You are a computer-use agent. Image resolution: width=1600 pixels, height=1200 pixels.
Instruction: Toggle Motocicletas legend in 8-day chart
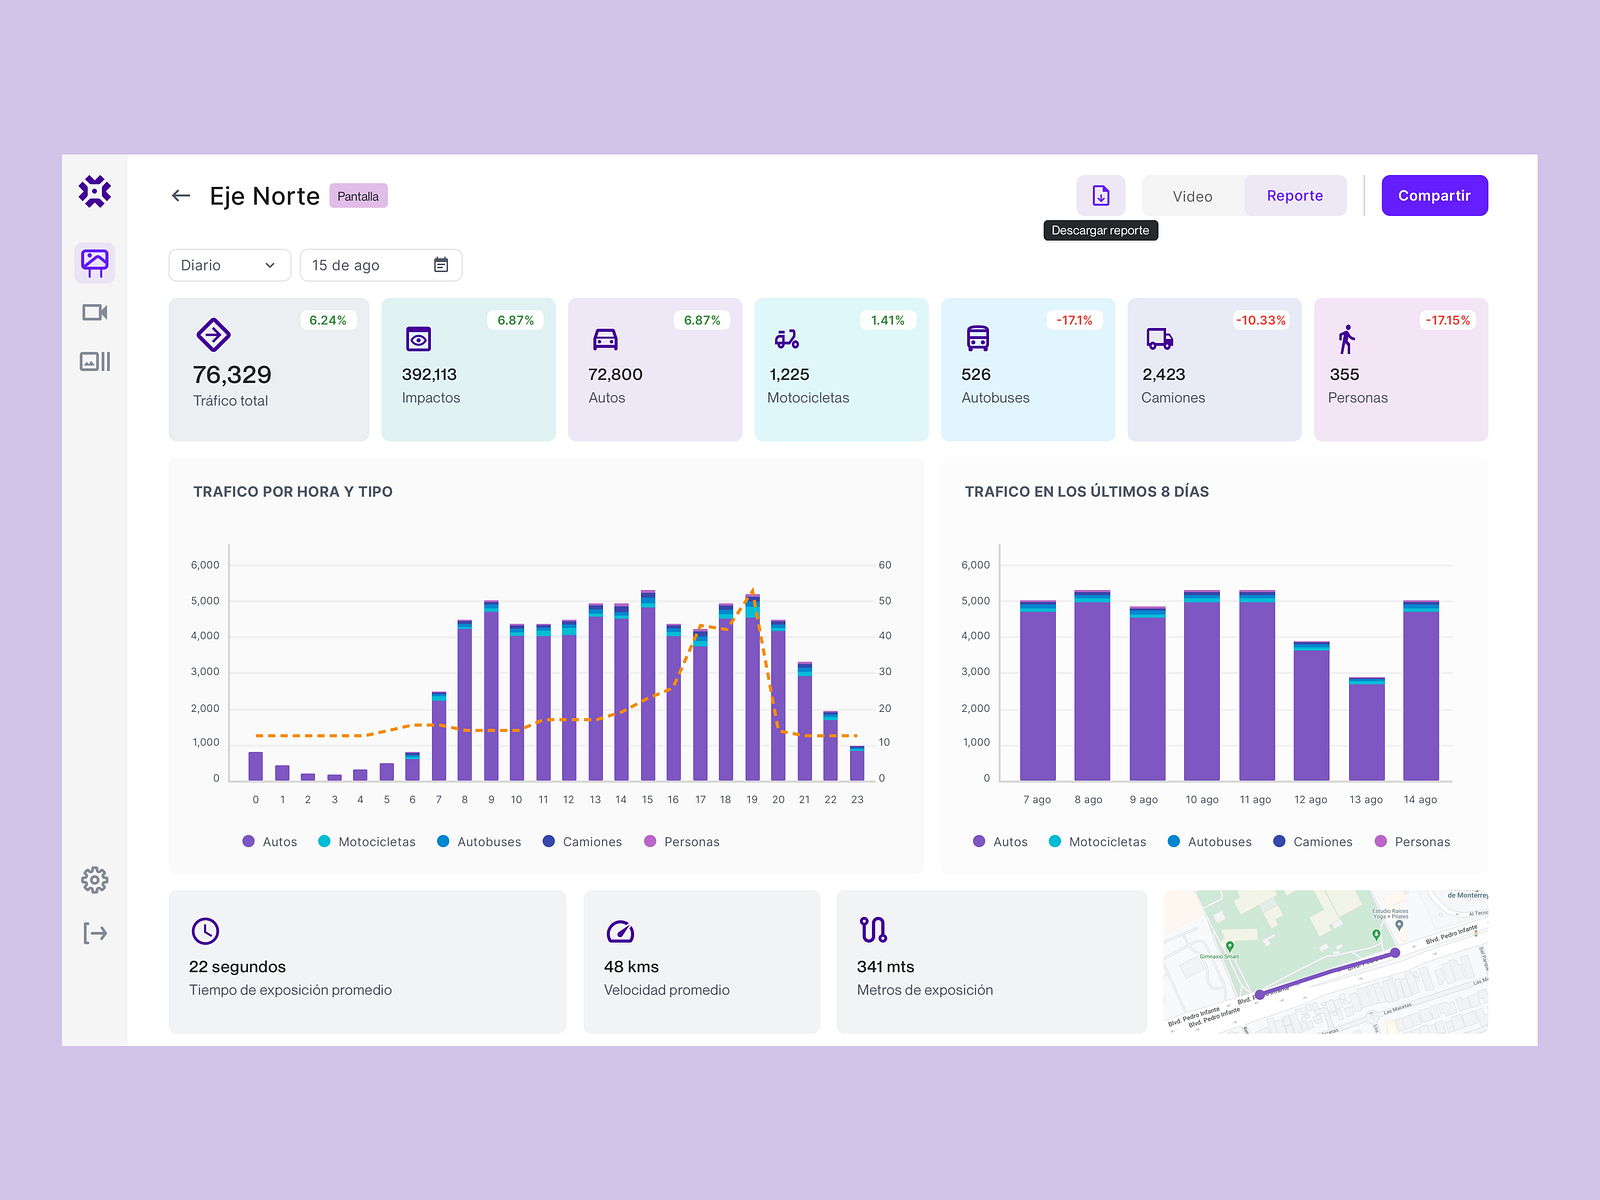[1097, 842]
